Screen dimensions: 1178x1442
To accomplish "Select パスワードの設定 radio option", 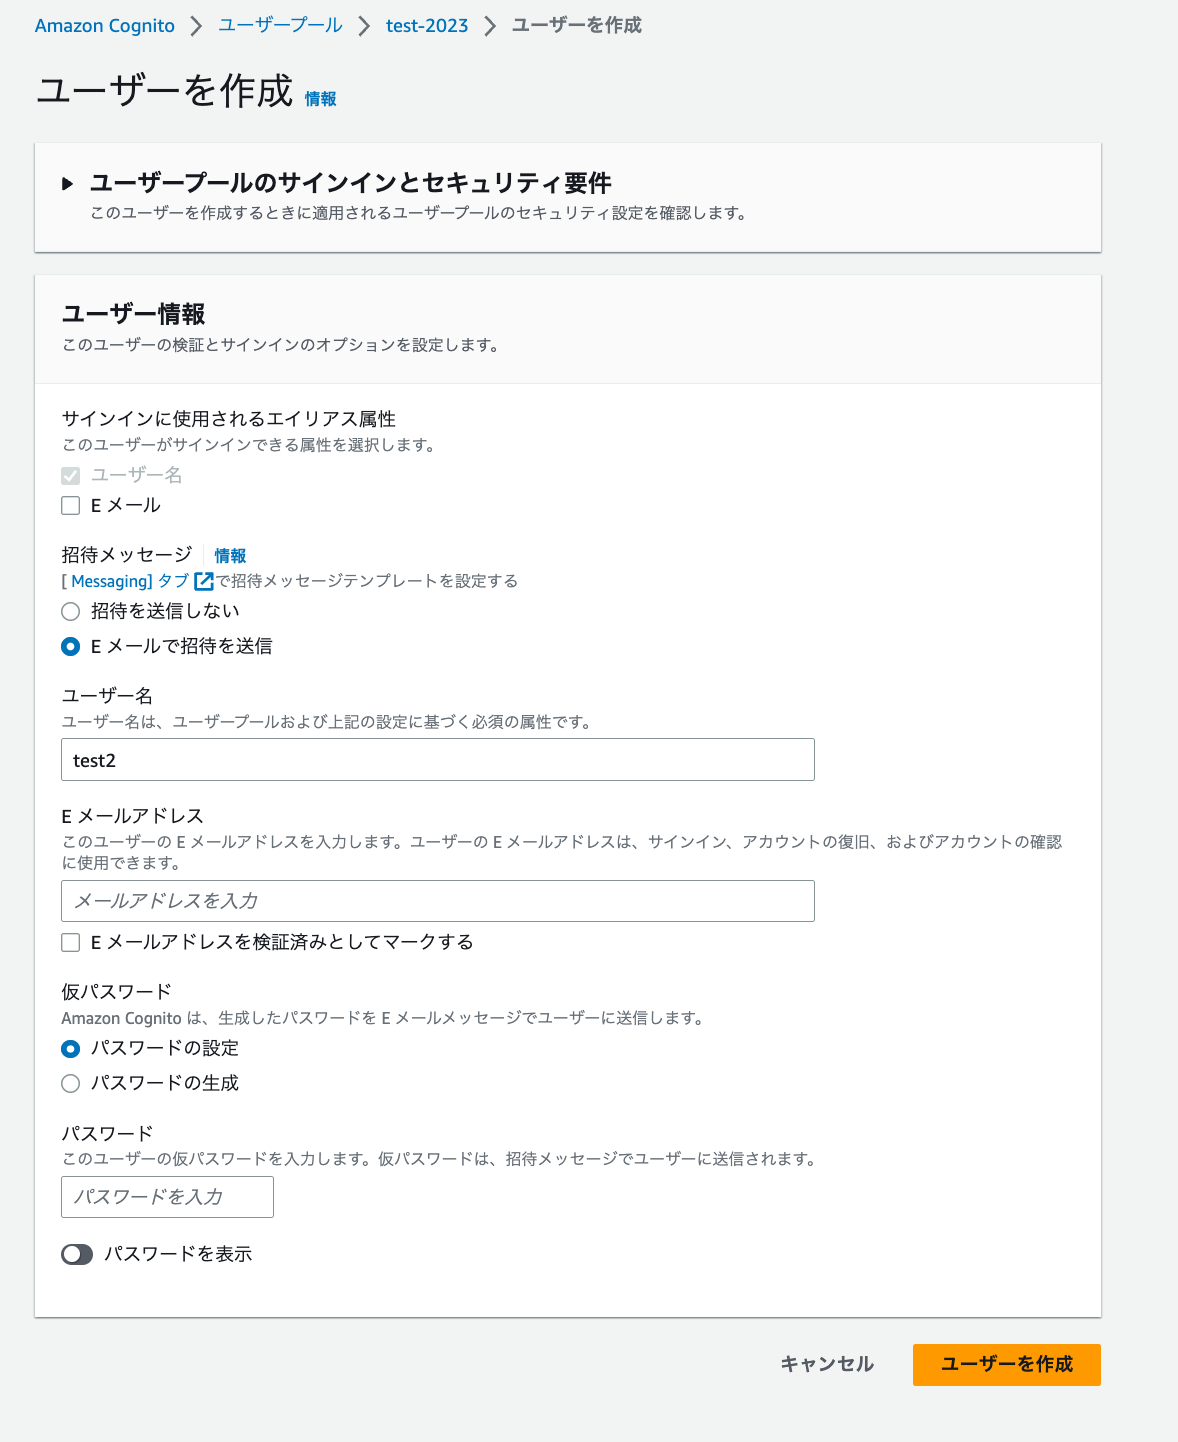I will pos(70,1049).
